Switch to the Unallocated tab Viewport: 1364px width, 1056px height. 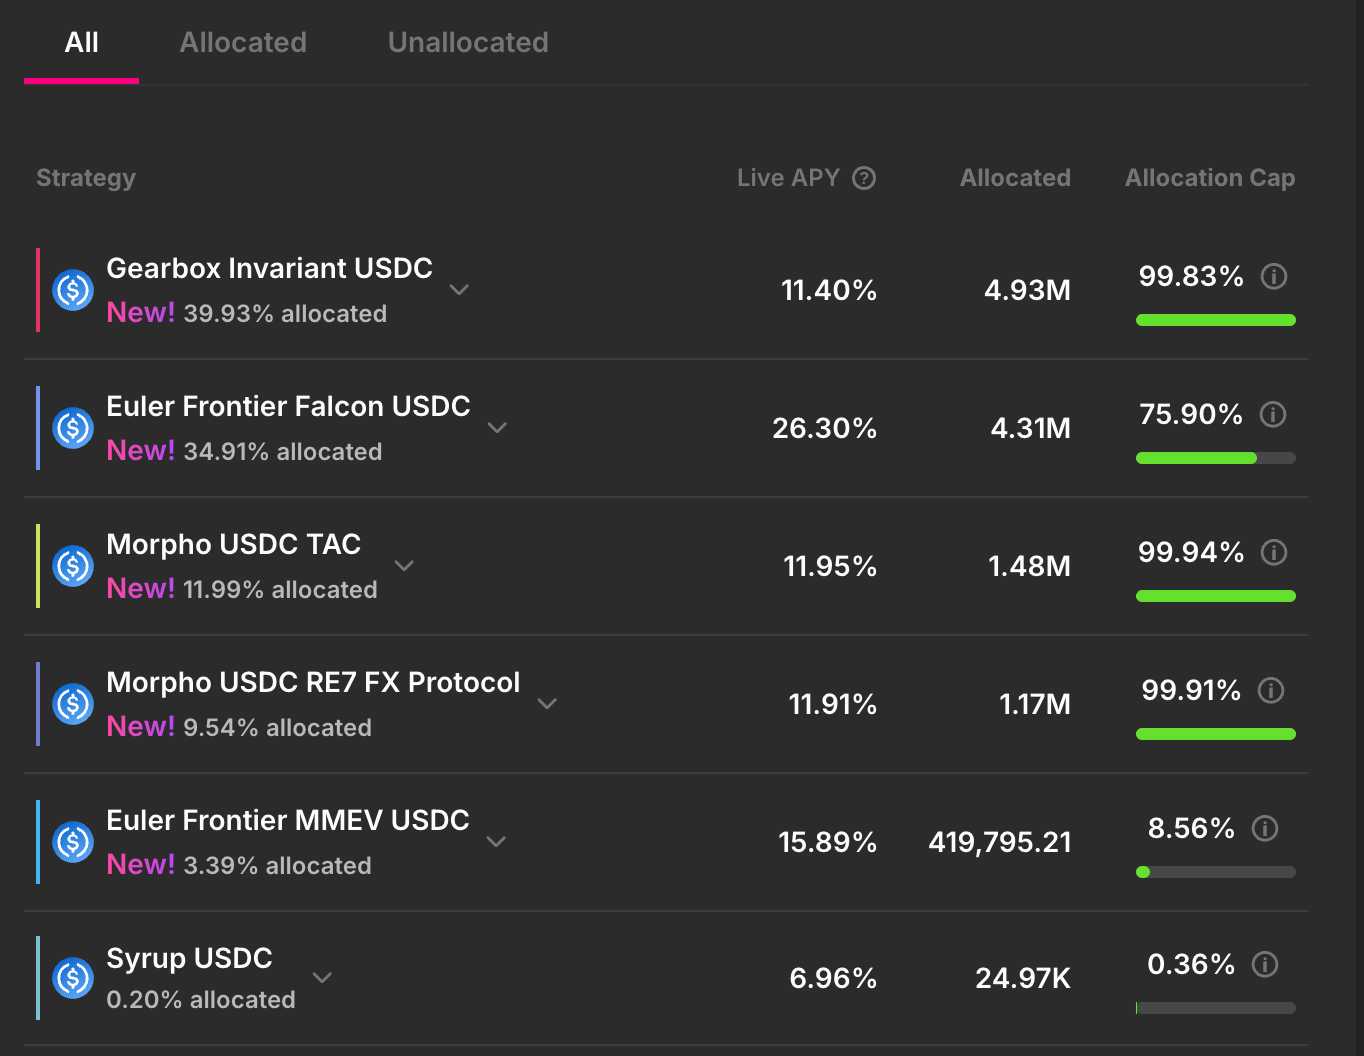coord(468,42)
